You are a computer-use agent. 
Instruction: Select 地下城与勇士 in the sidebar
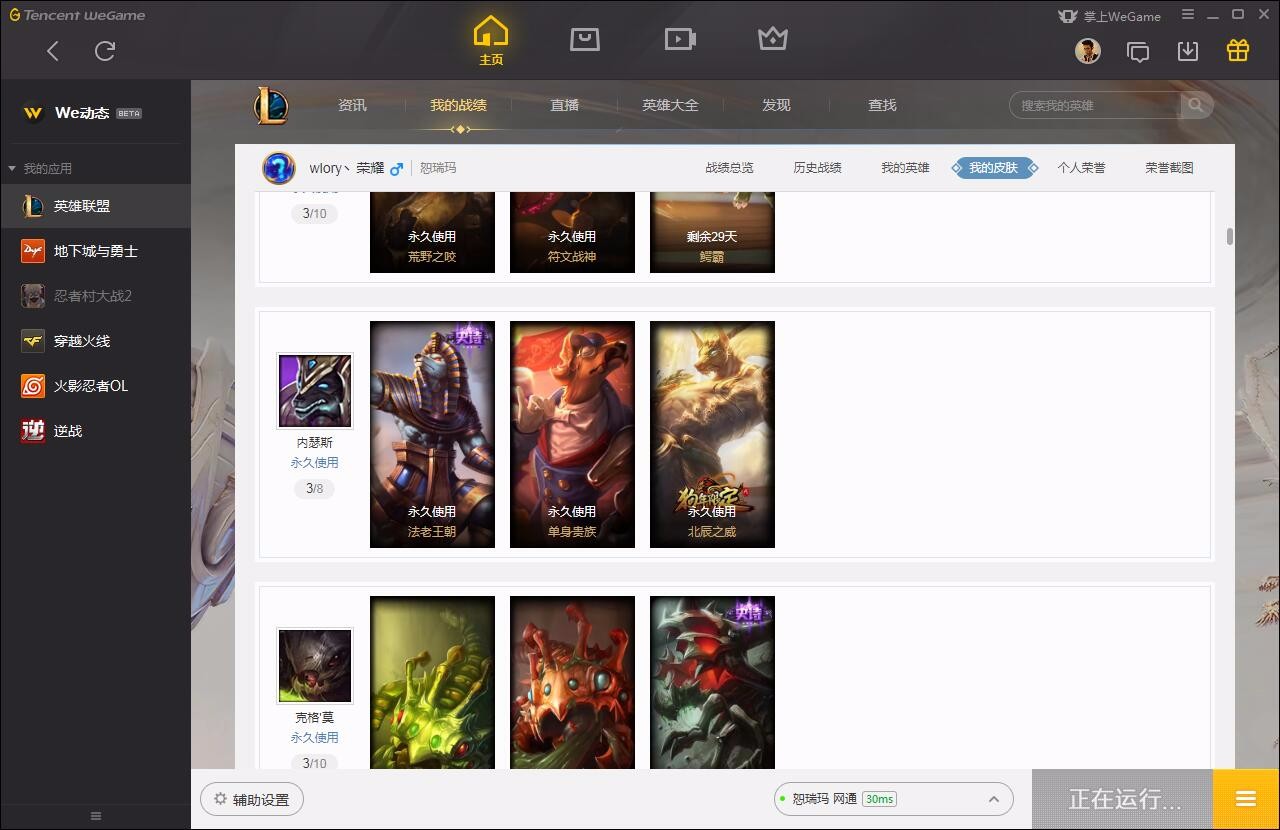click(95, 251)
